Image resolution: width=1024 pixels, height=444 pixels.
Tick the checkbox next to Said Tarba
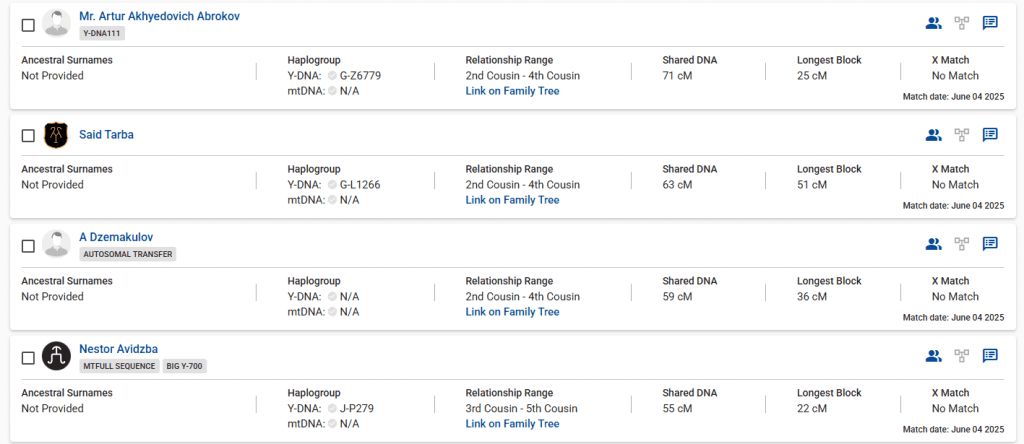tap(28, 135)
